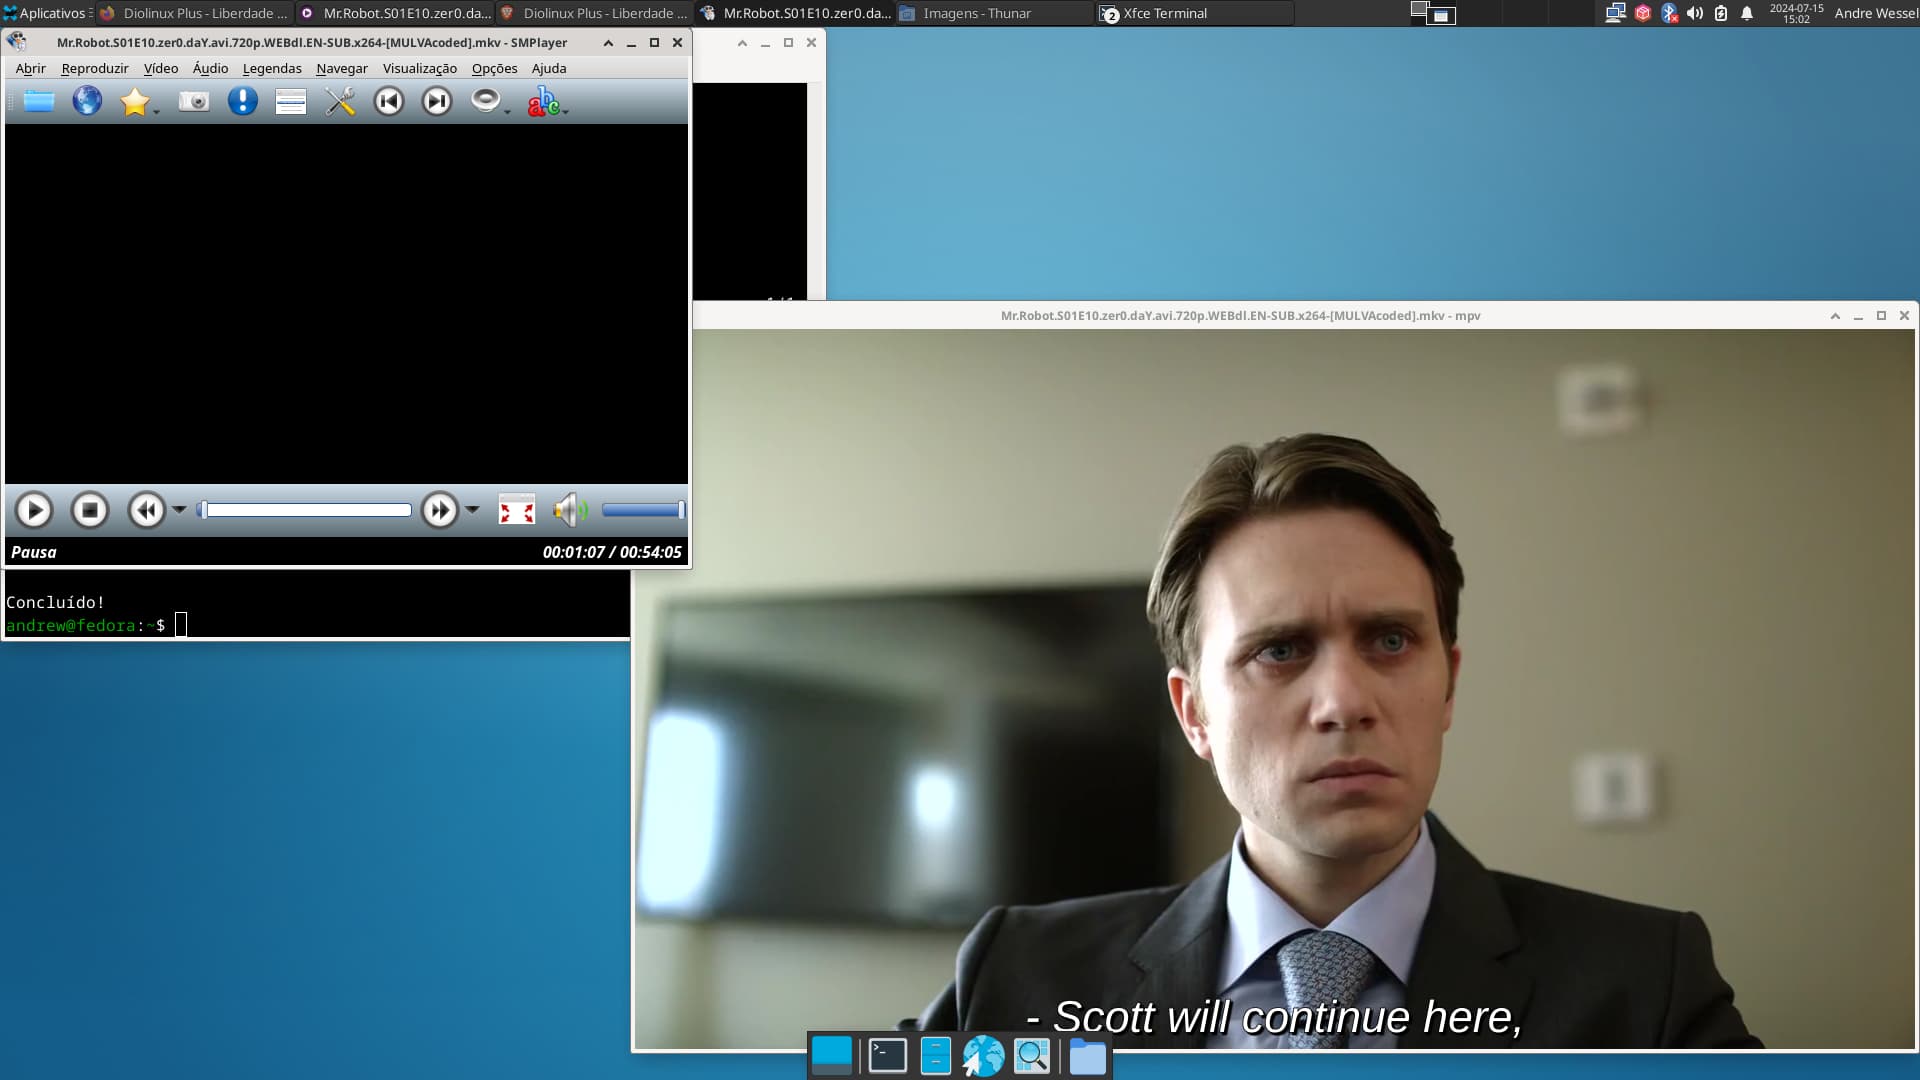Click Show Desktop icon in the dock
This screenshot has height=1080, width=1920.
click(x=832, y=1055)
